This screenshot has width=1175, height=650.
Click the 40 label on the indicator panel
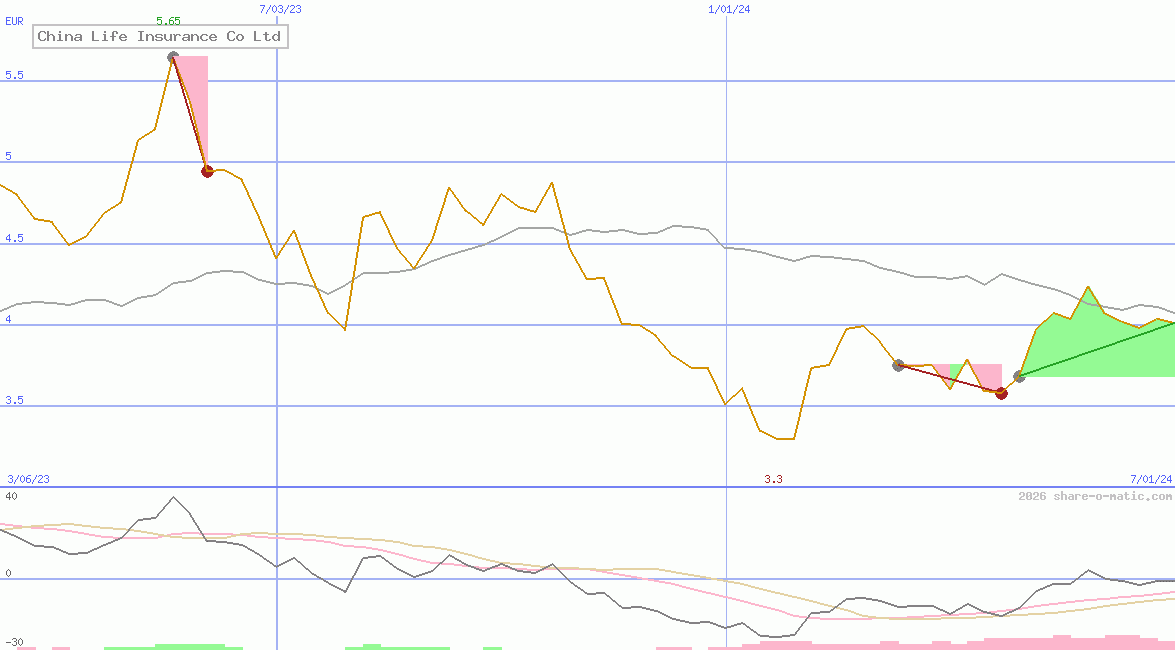pos(11,496)
